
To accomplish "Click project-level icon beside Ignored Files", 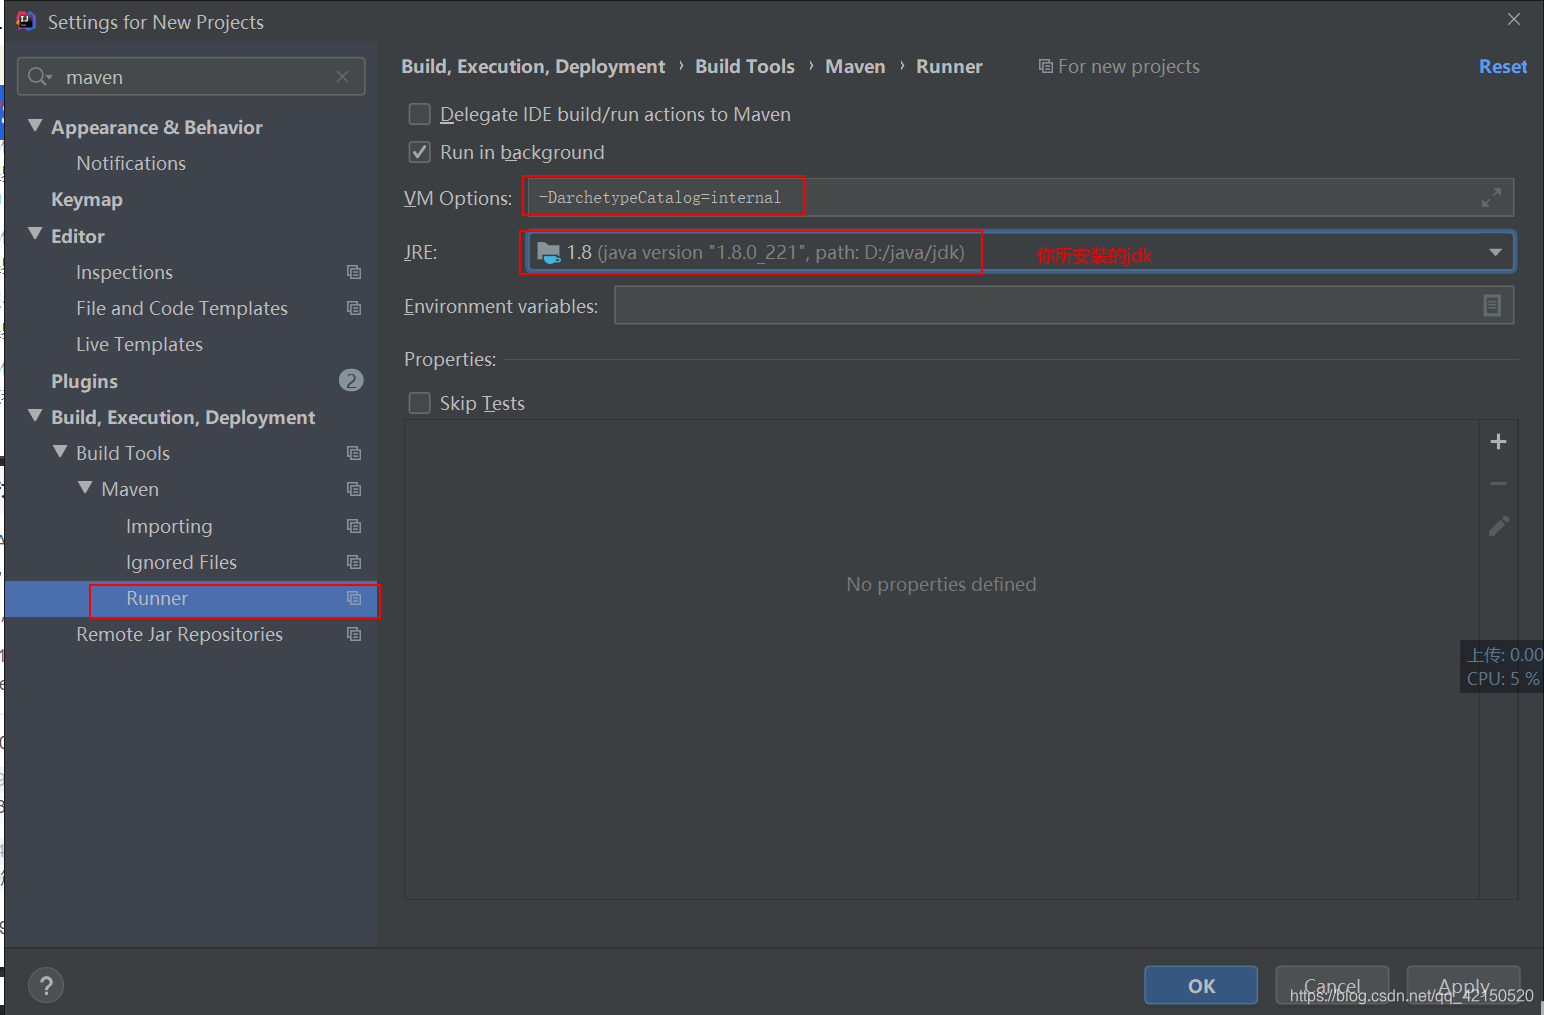I will (354, 562).
